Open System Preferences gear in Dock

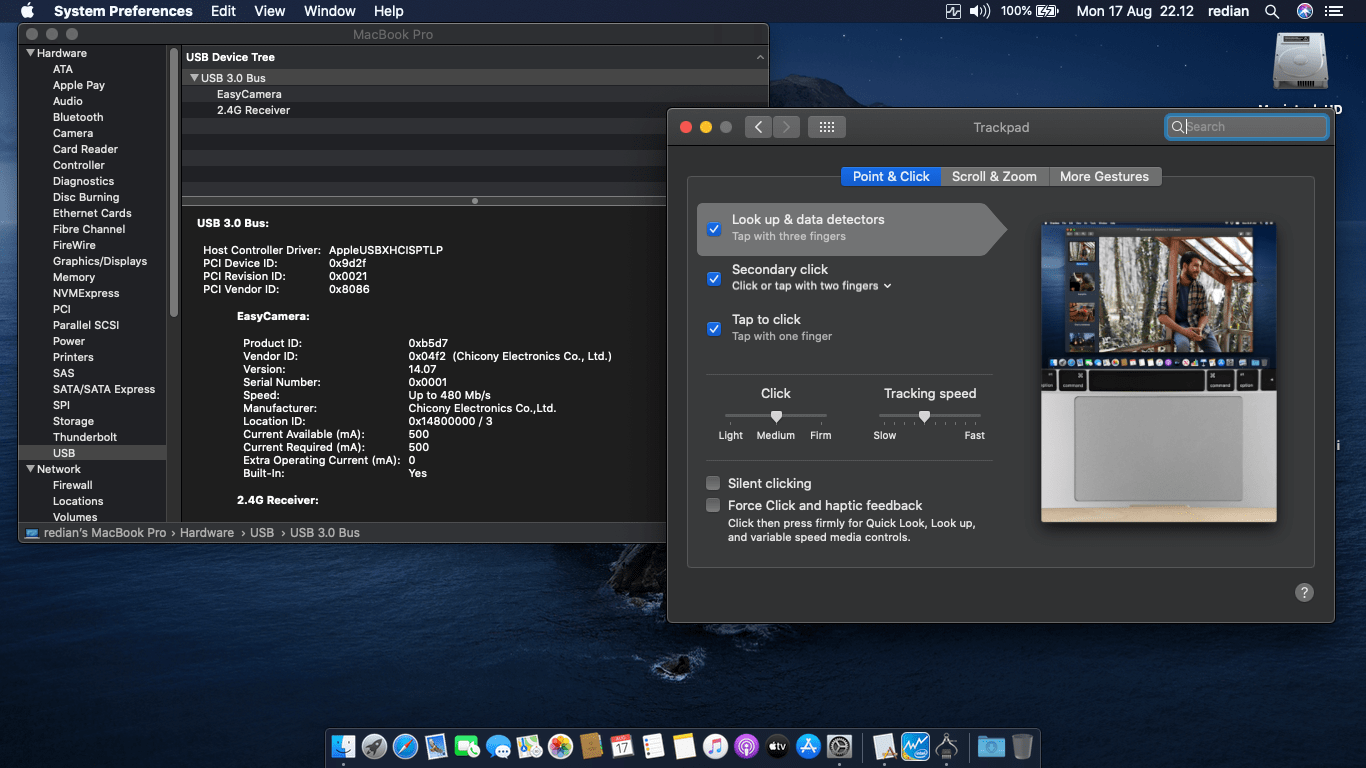(839, 746)
